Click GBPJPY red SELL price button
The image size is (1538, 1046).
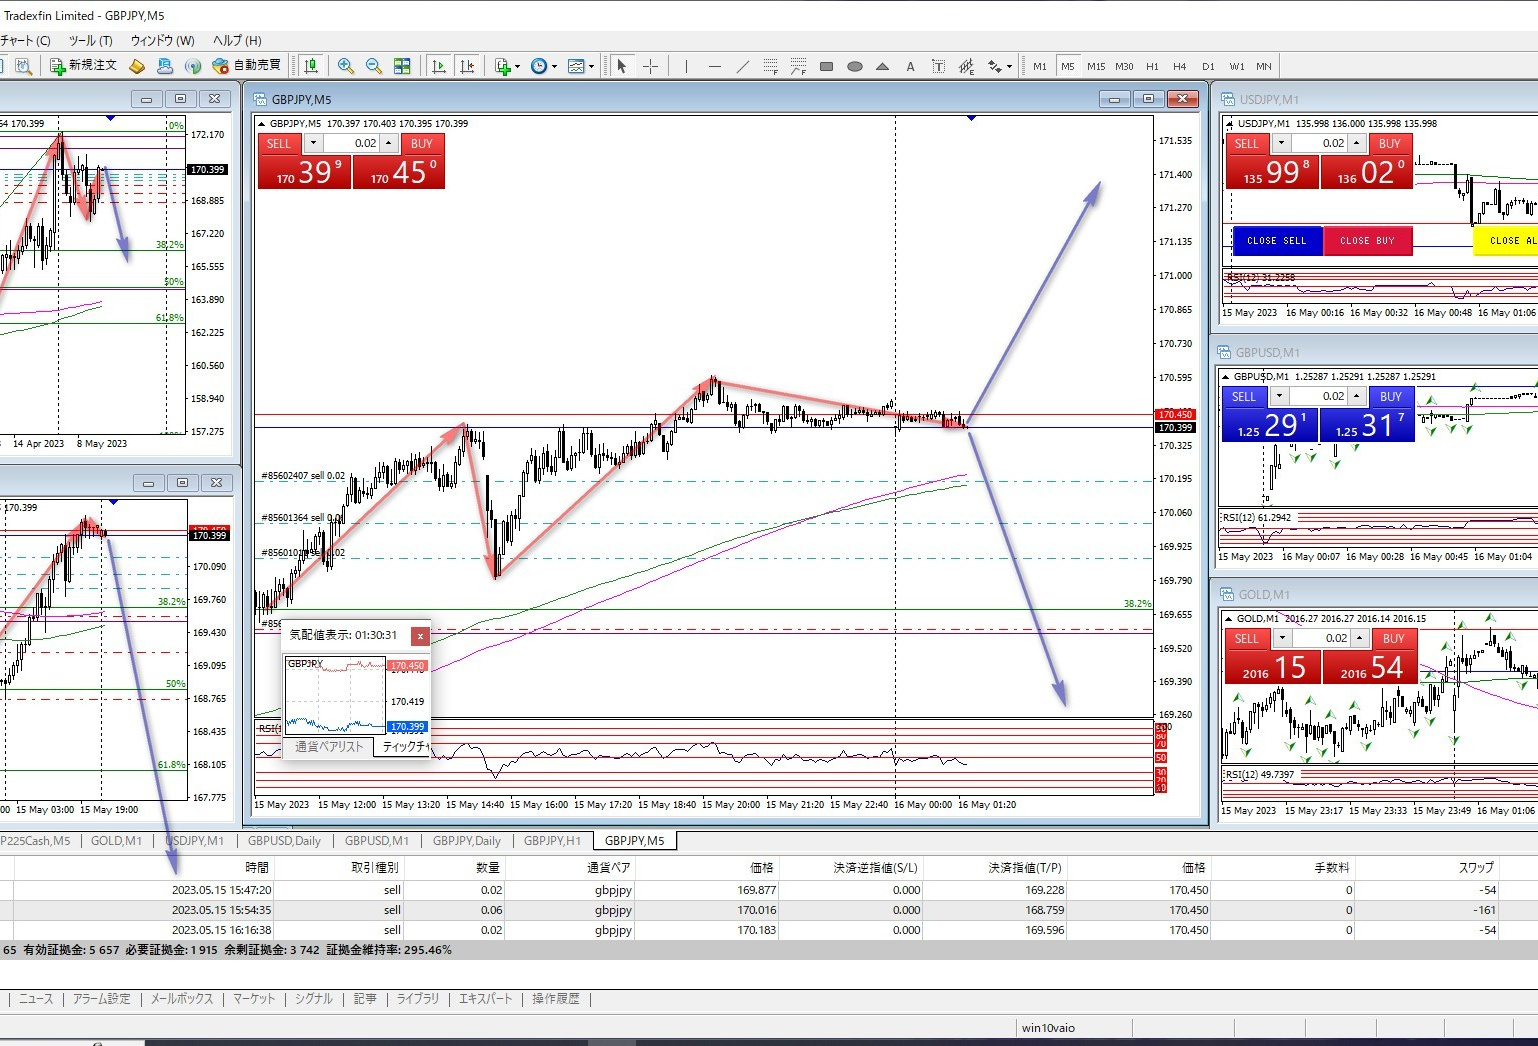click(x=304, y=173)
